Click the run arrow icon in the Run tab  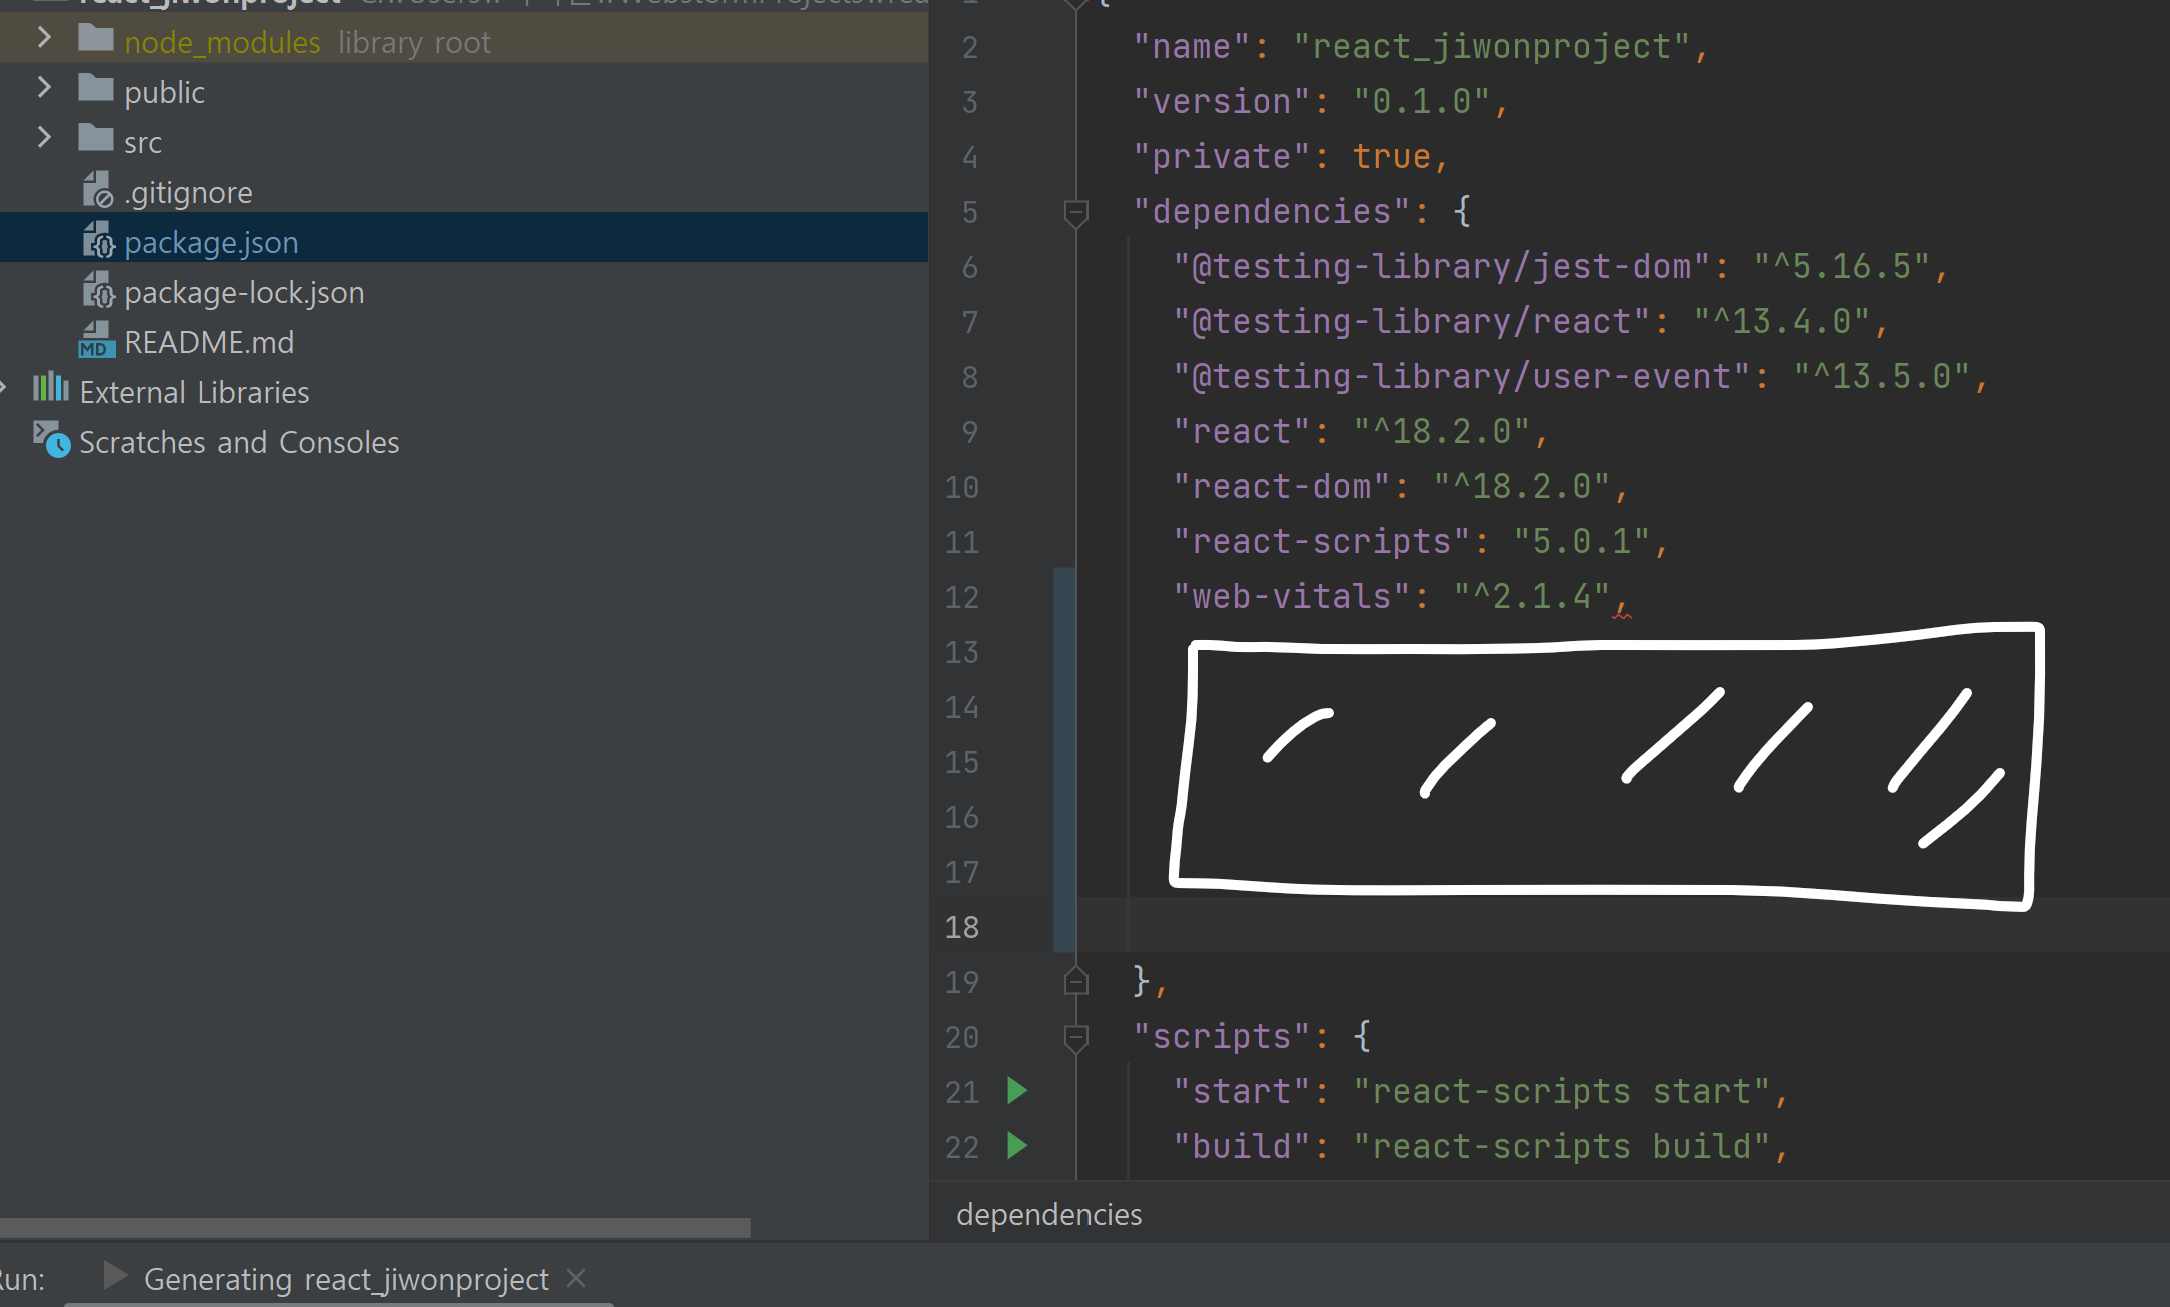click(115, 1276)
